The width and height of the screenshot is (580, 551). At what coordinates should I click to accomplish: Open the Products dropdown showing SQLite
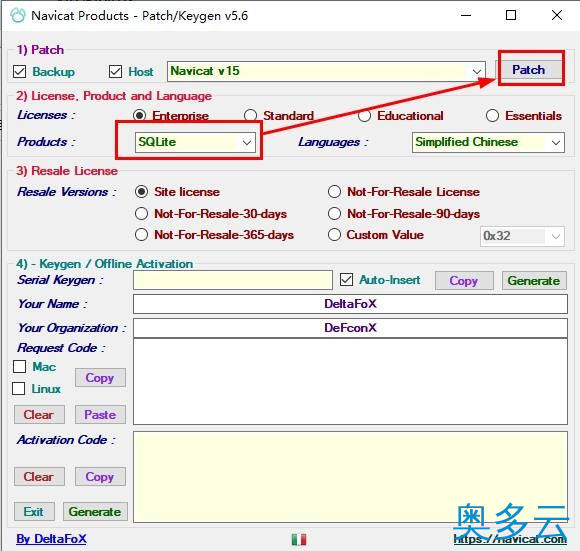[x=195, y=142]
